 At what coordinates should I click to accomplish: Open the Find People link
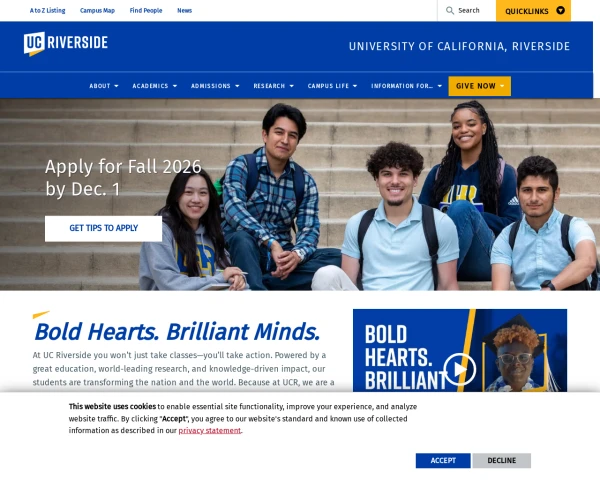[x=146, y=11]
